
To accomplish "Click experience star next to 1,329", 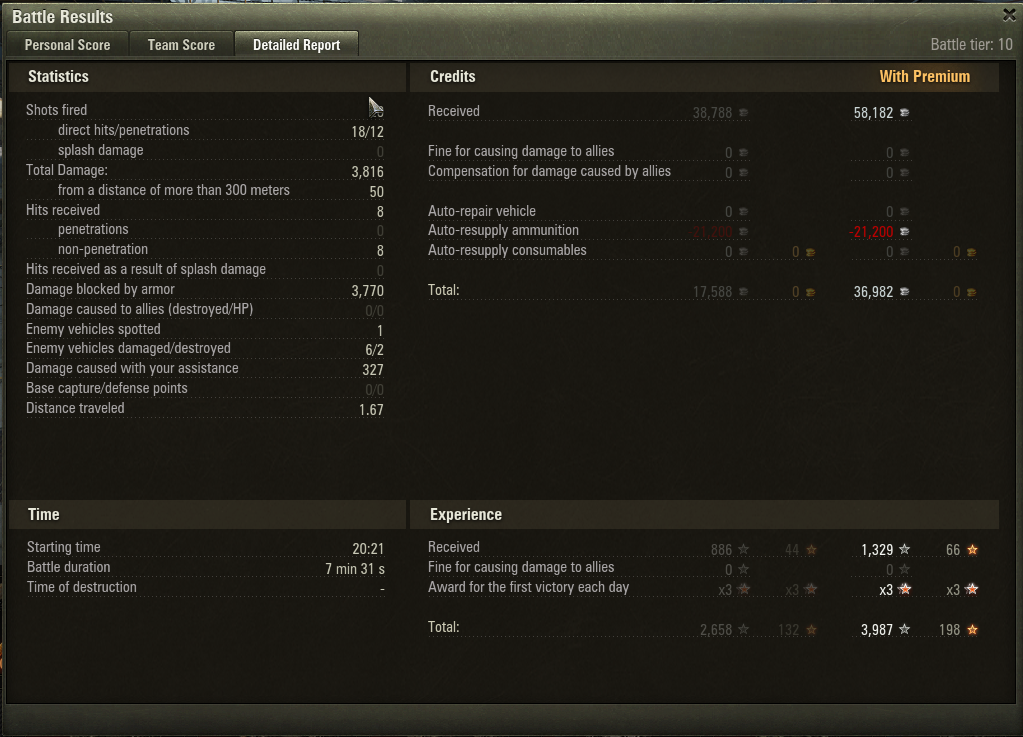I will [x=904, y=549].
